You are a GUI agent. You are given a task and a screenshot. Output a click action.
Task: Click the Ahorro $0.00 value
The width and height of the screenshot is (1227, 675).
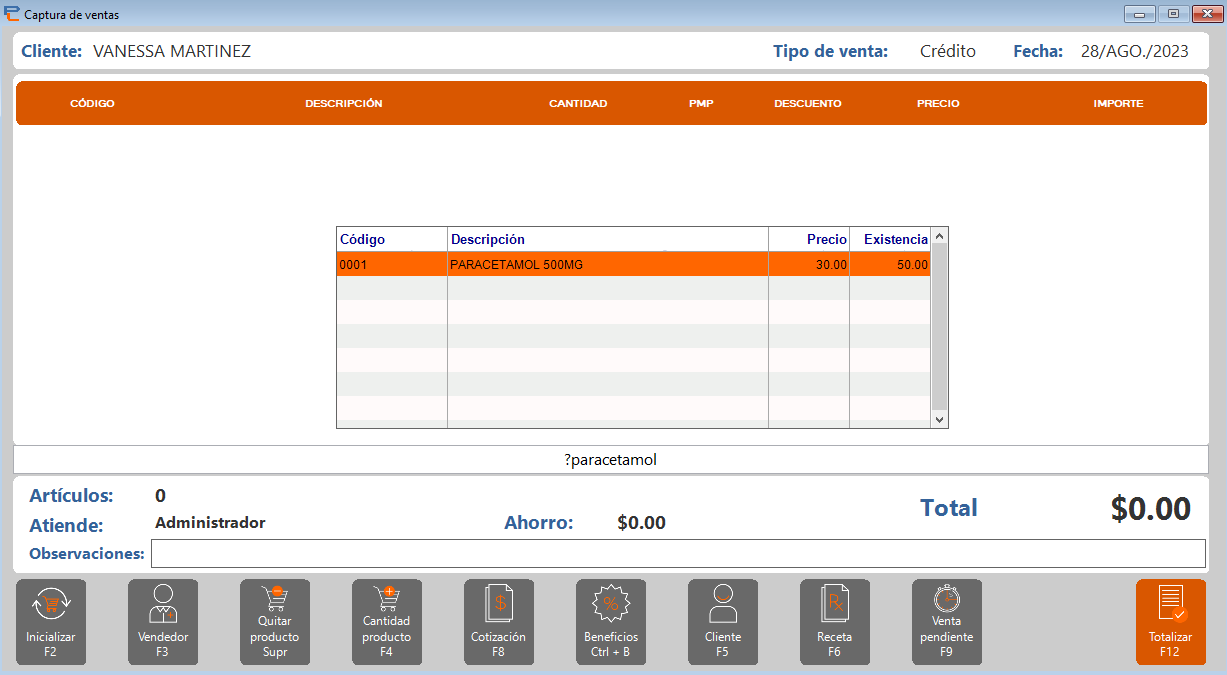coord(641,522)
